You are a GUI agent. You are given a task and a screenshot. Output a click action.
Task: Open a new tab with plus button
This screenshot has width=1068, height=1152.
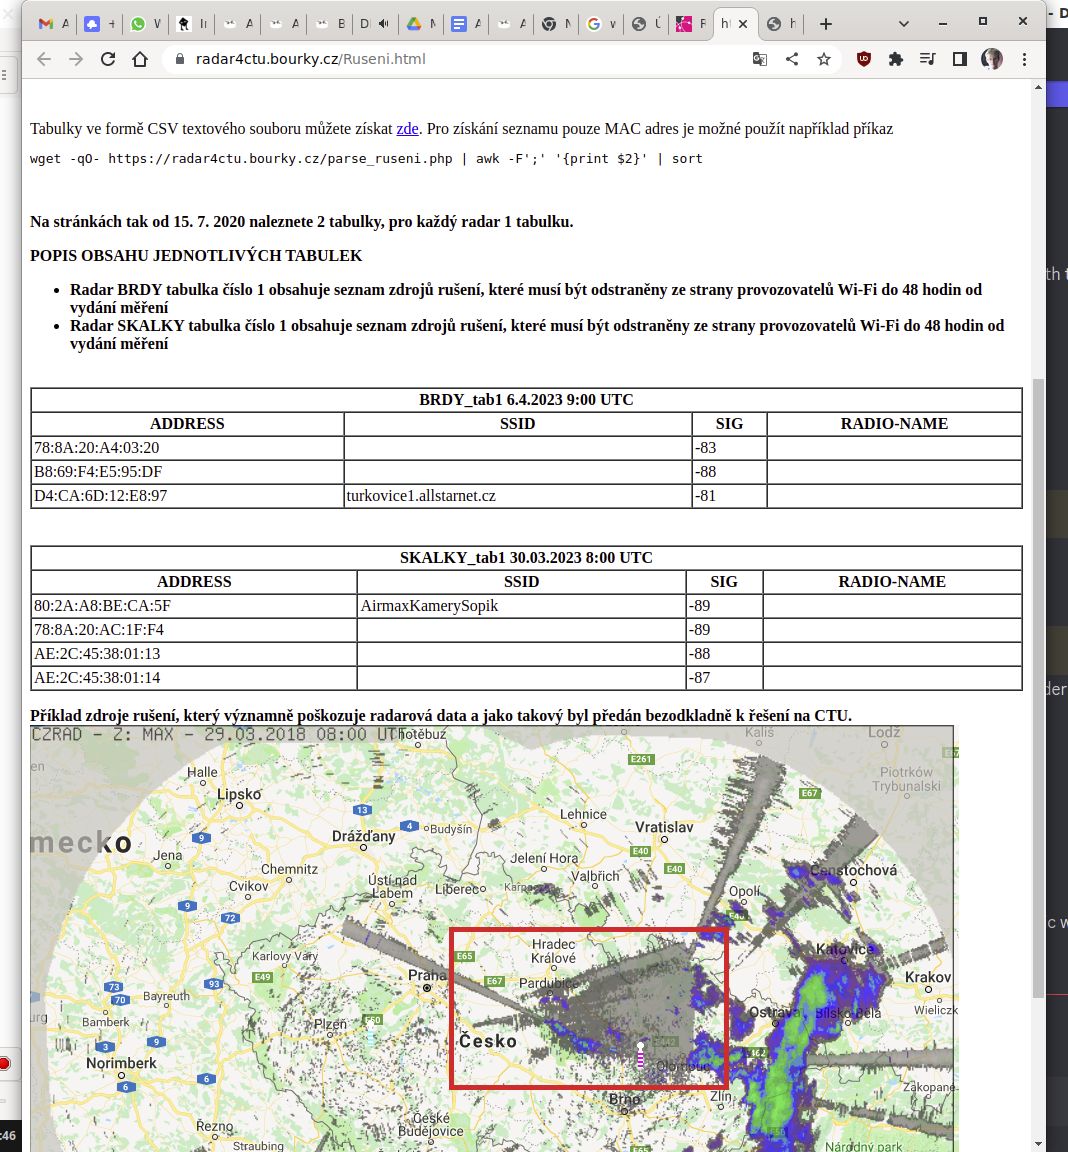coord(825,24)
